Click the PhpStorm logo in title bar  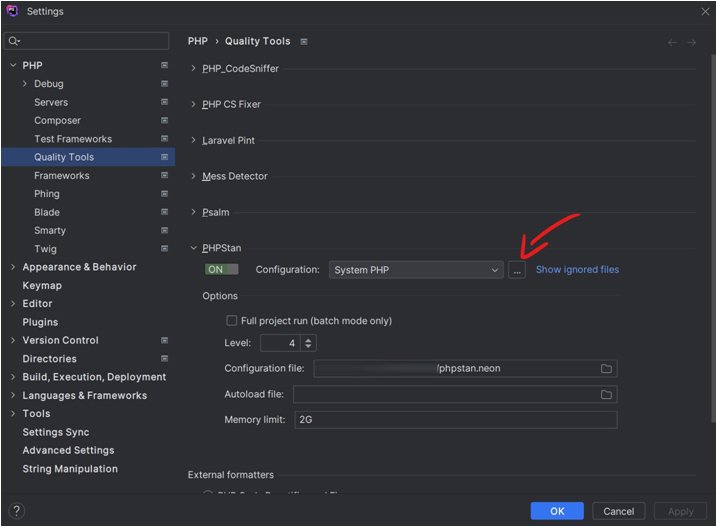pos(12,11)
